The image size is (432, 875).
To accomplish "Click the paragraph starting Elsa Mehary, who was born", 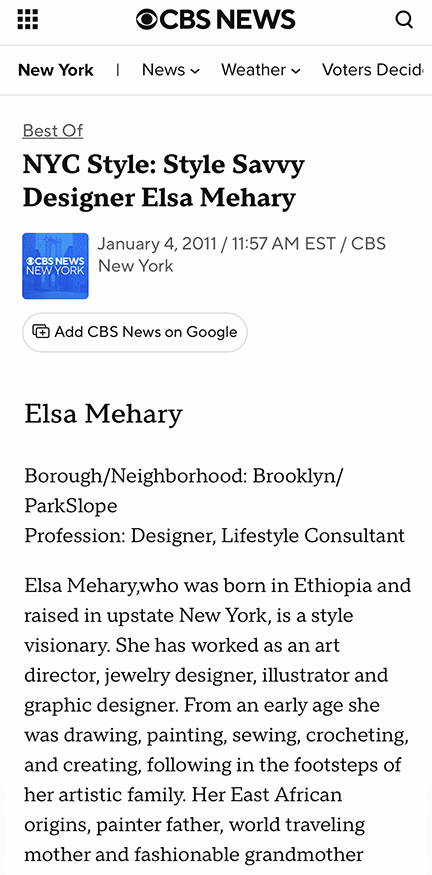I will point(218,720).
